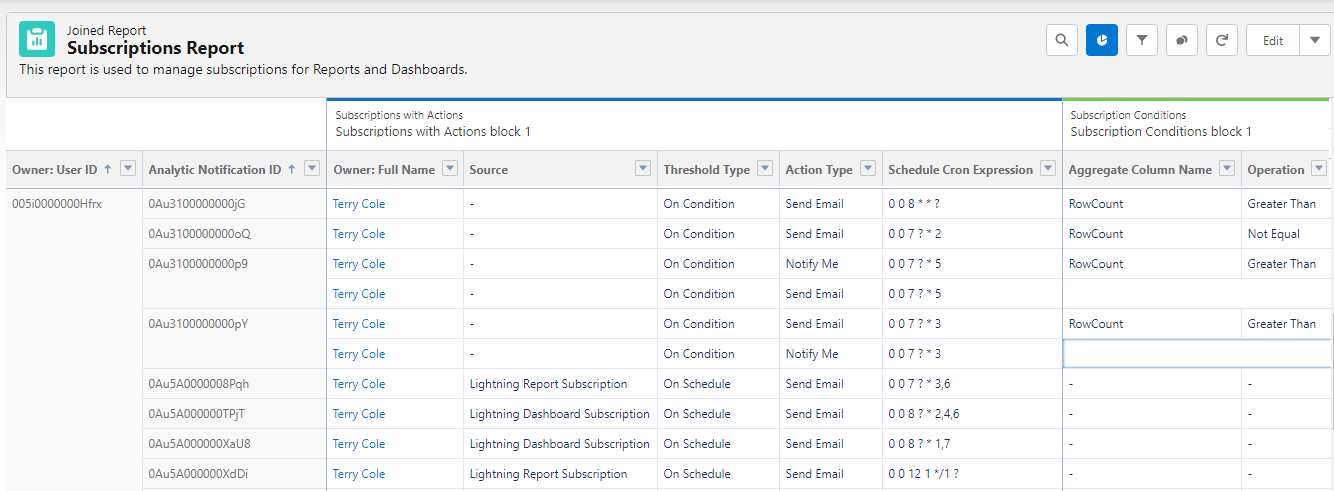Expand the Action Type column menu

(x=868, y=169)
